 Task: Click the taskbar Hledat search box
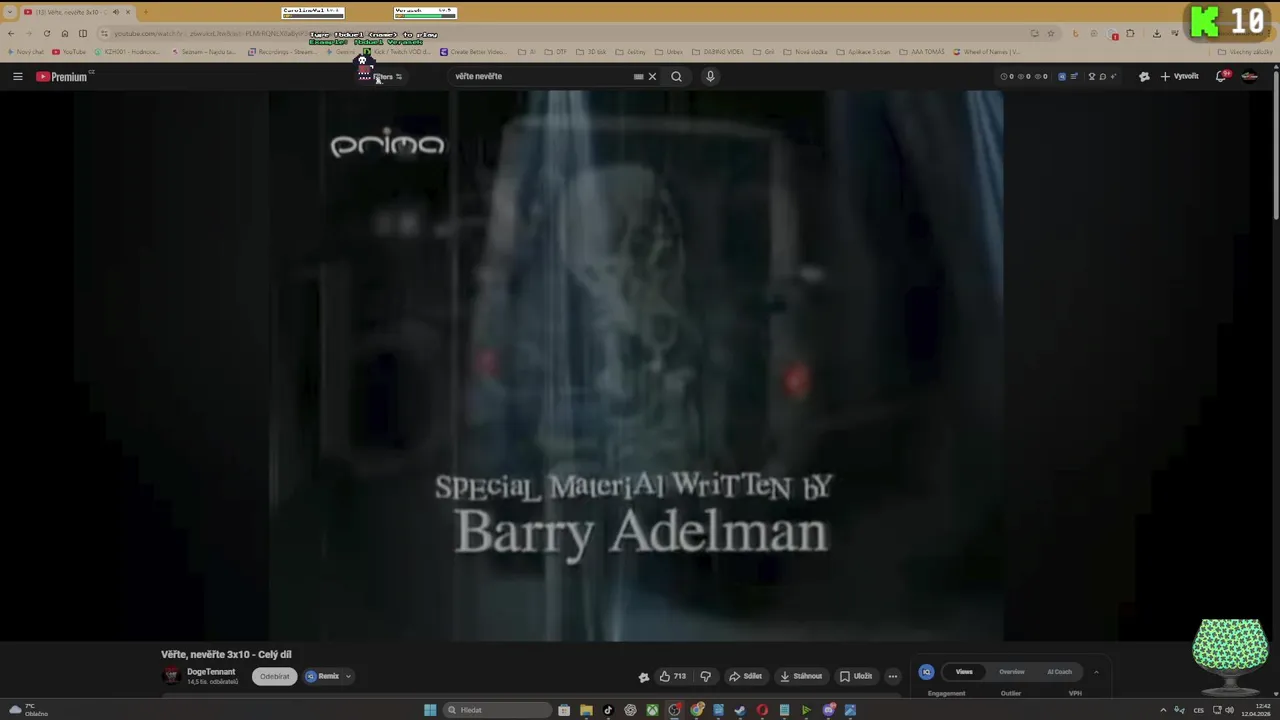tap(497, 710)
